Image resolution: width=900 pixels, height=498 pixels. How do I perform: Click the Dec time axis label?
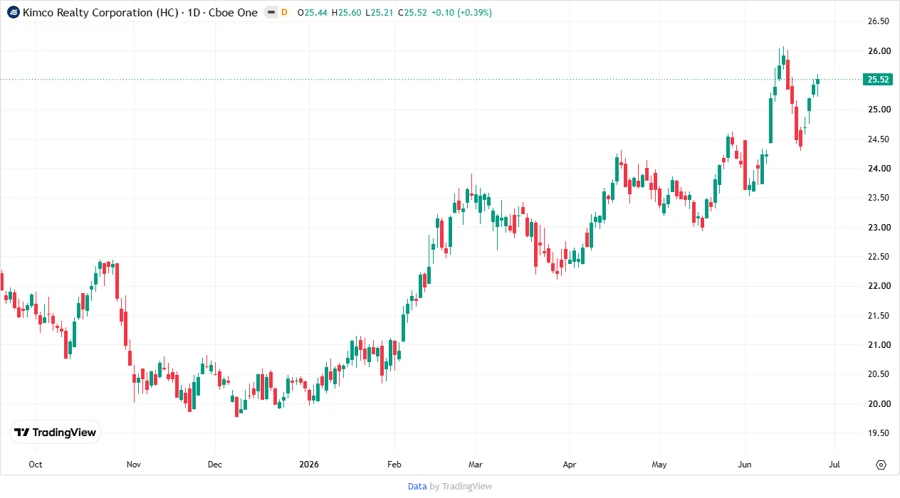[x=215, y=465]
